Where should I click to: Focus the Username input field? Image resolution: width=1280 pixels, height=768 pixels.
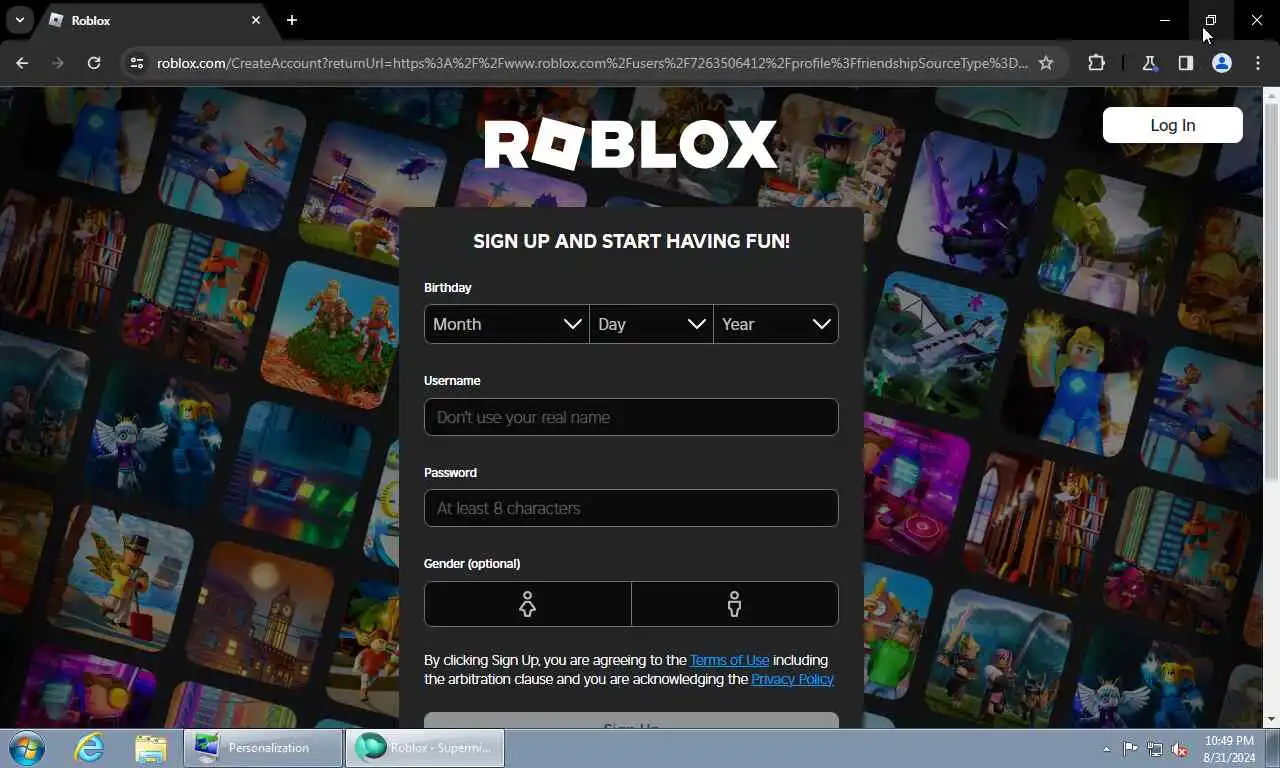point(631,417)
